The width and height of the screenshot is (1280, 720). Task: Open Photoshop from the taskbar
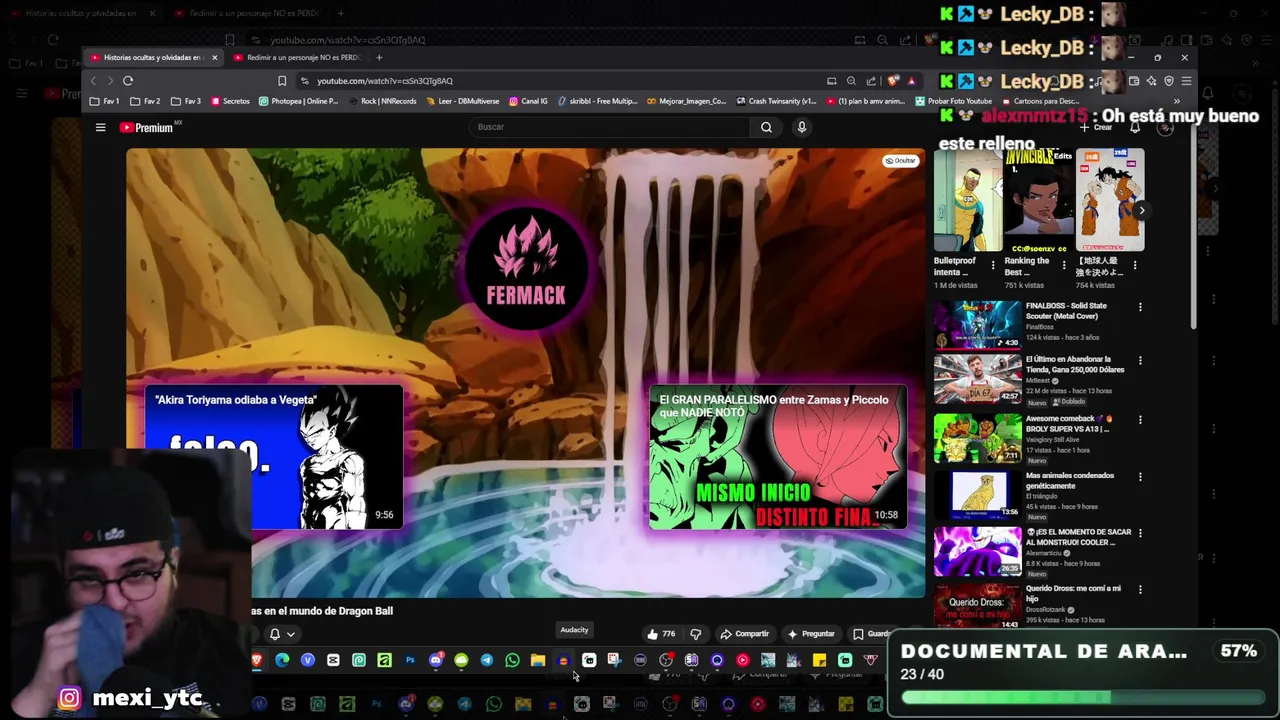pyautogui.click(x=410, y=660)
